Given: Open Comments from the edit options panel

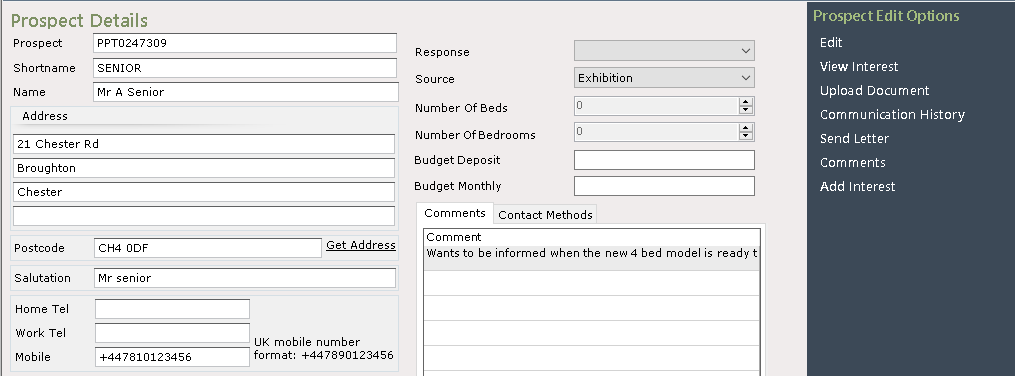Looking at the screenshot, I should [853, 162].
